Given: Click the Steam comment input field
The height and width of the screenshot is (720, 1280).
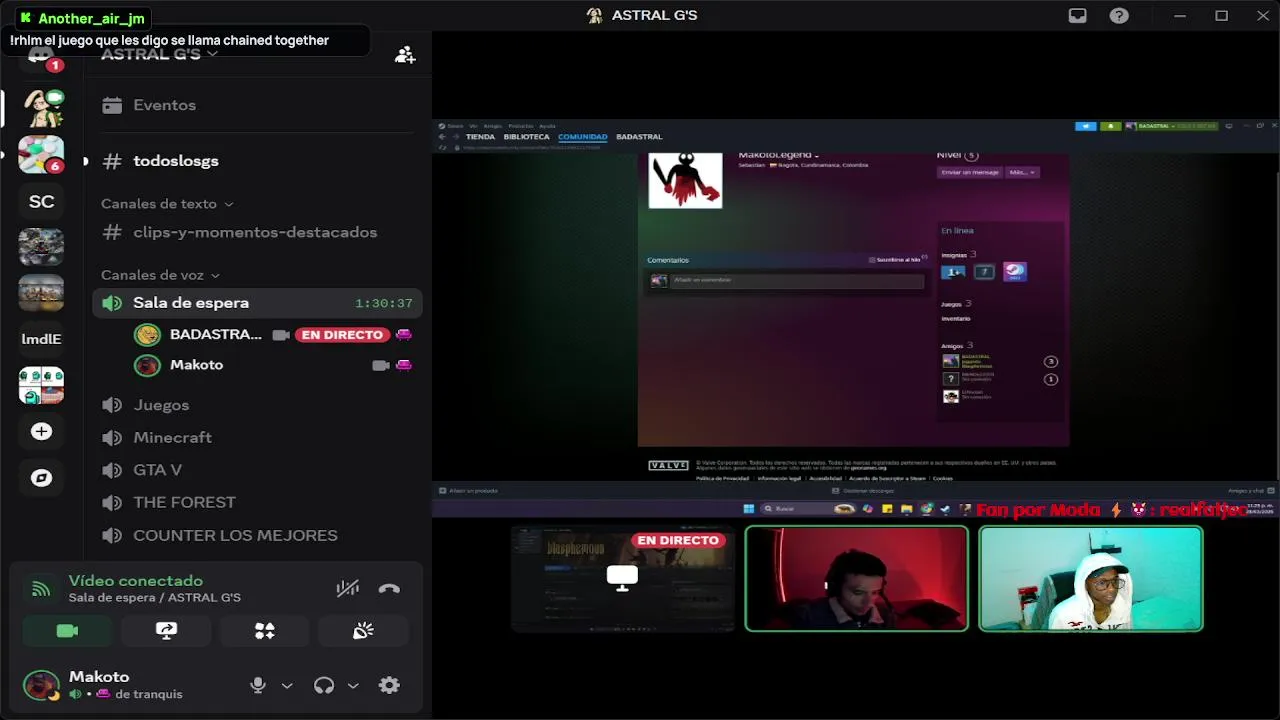Looking at the screenshot, I should (x=797, y=280).
